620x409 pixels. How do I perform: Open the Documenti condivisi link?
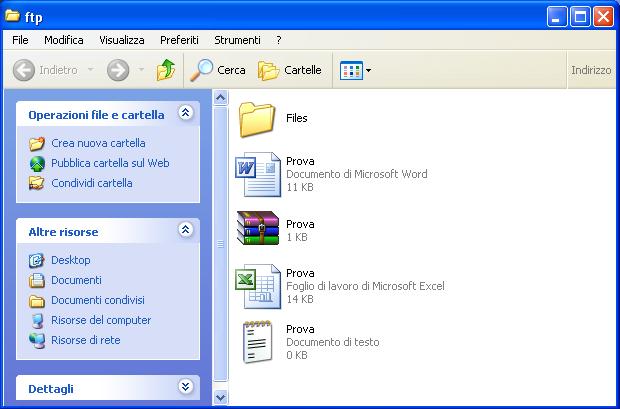click(x=98, y=300)
